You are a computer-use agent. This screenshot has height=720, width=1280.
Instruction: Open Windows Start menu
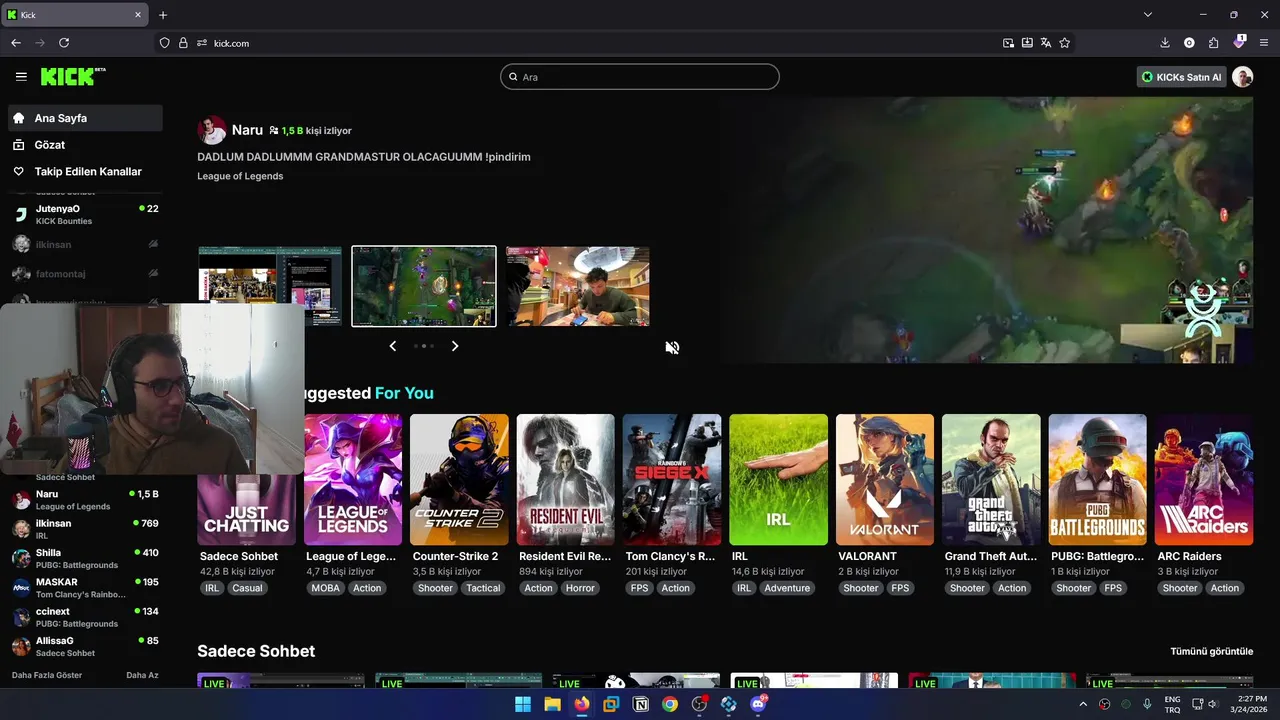click(x=523, y=704)
